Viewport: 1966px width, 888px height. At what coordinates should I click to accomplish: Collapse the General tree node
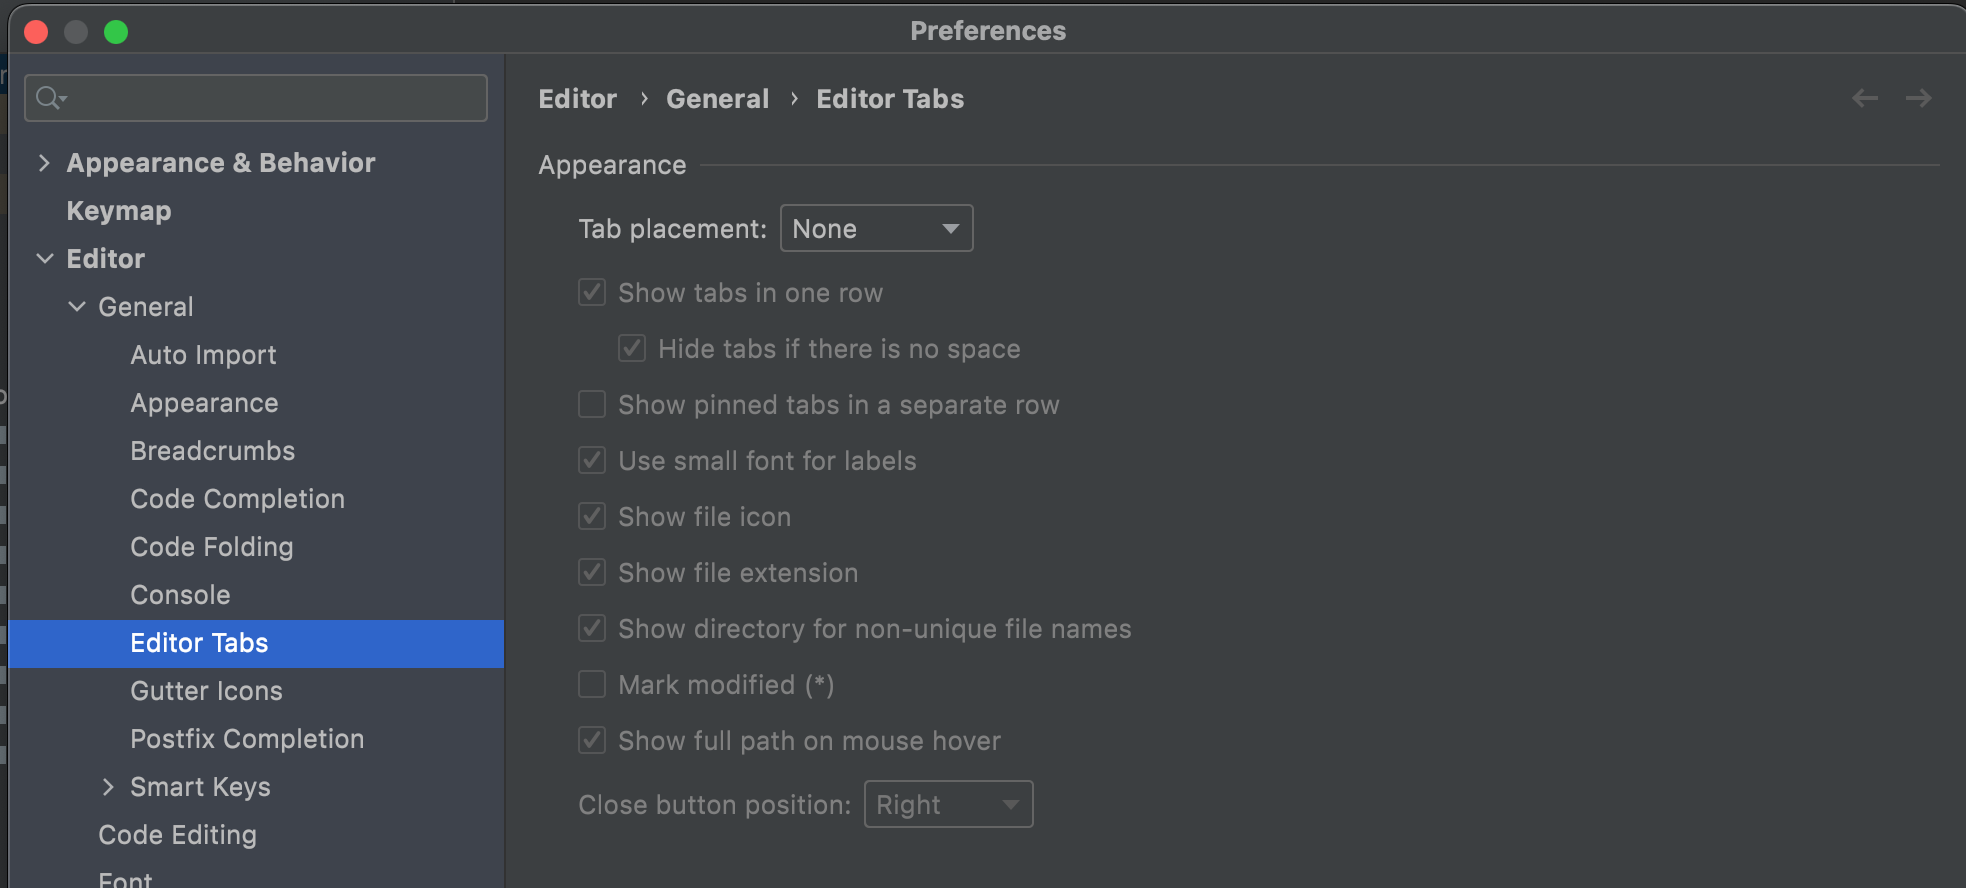76,307
